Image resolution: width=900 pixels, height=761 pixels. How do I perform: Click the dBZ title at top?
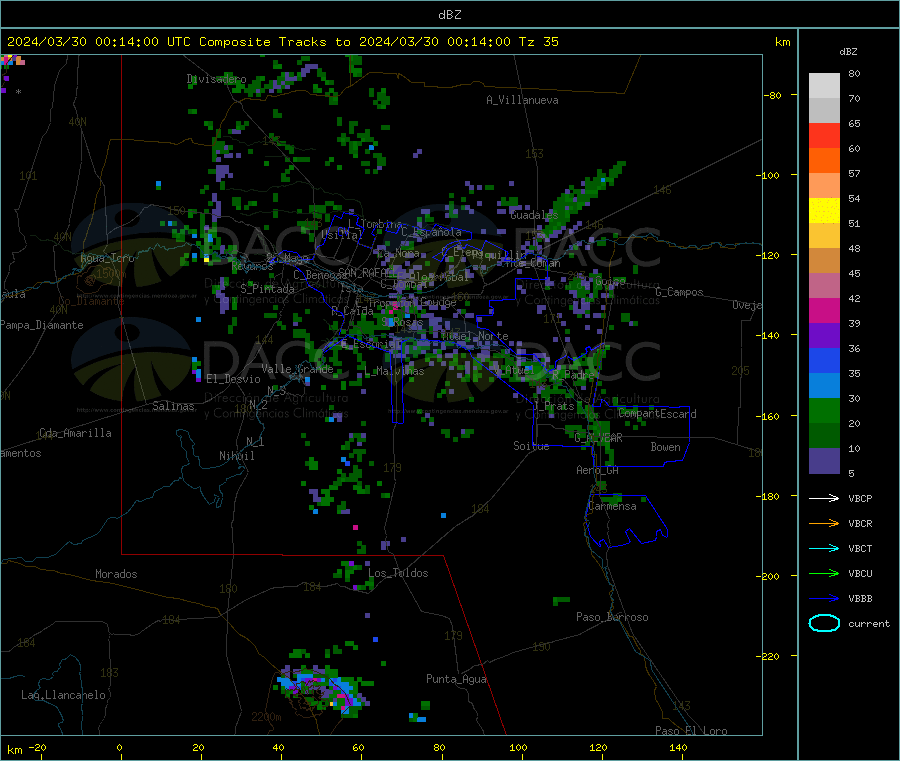coord(449,15)
